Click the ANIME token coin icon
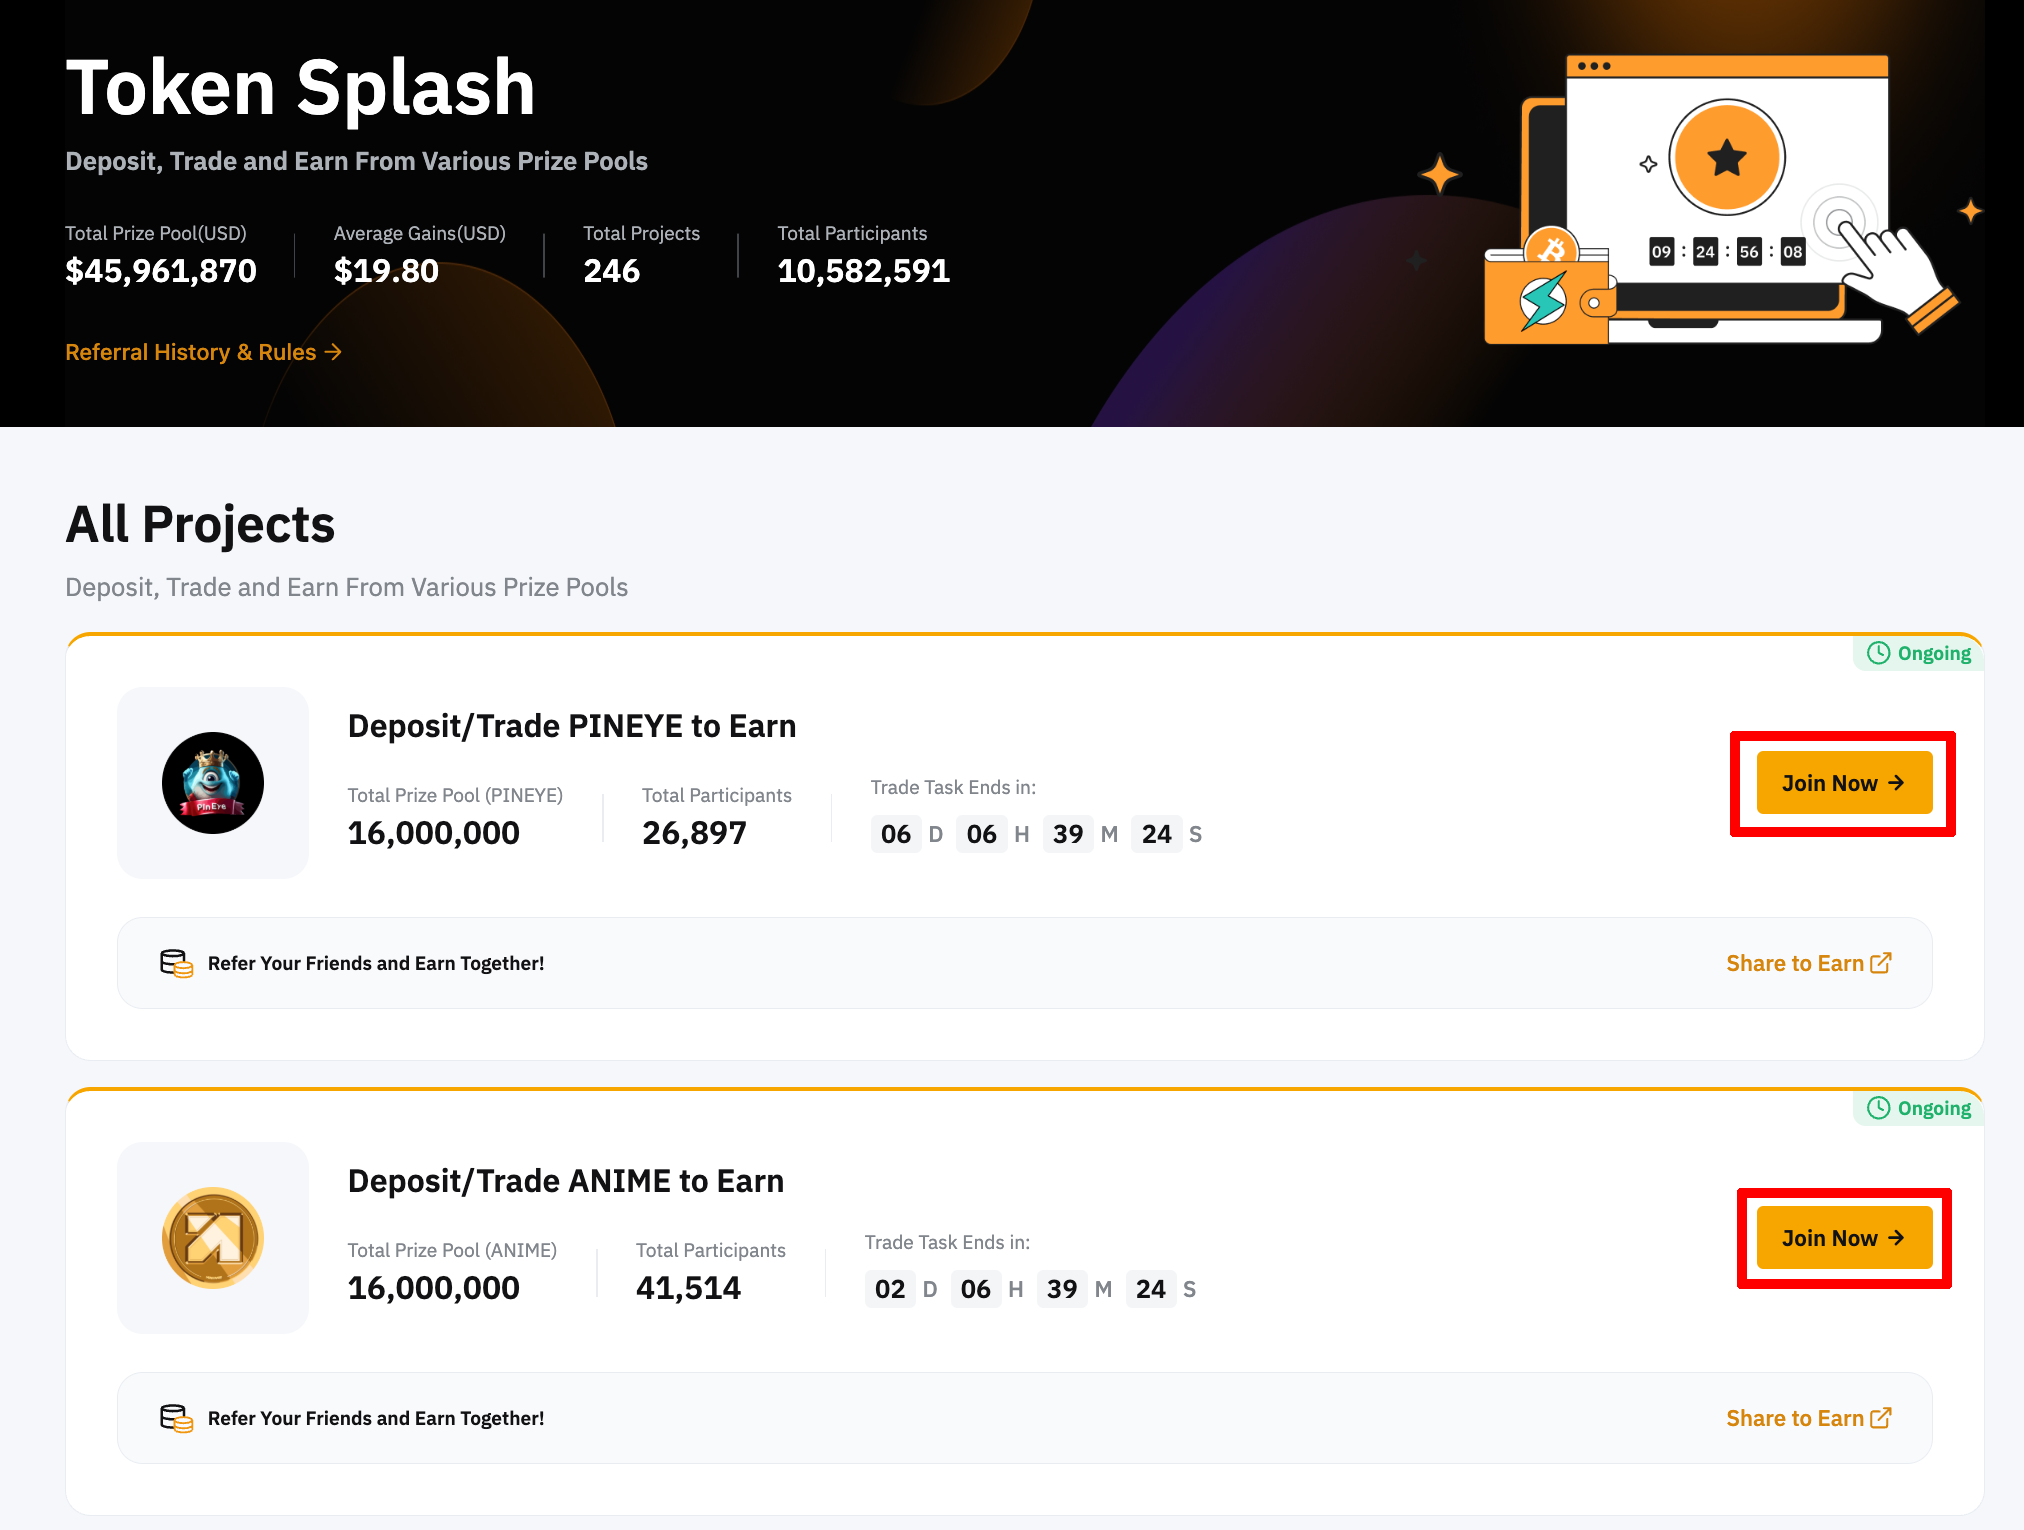This screenshot has height=1530, width=2024. click(x=213, y=1238)
